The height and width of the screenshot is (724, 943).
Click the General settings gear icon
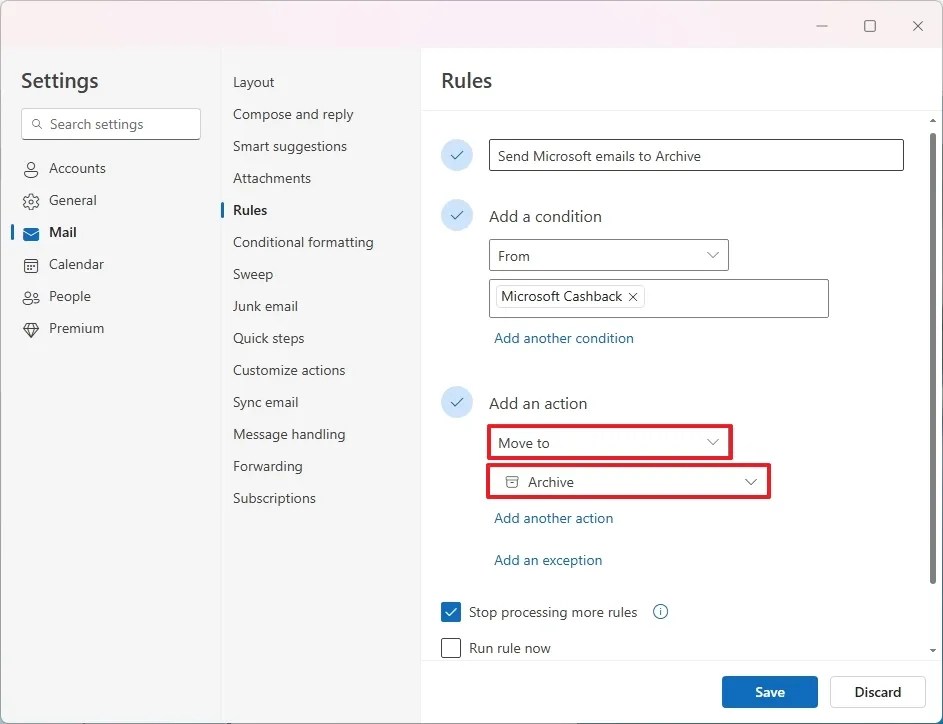(31, 200)
